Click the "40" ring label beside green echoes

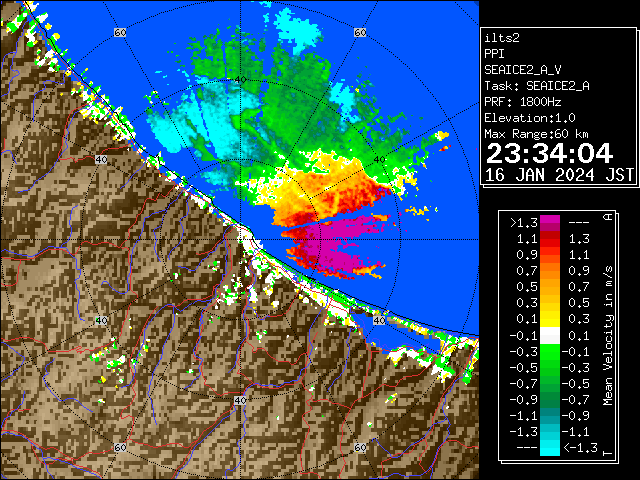point(379,160)
